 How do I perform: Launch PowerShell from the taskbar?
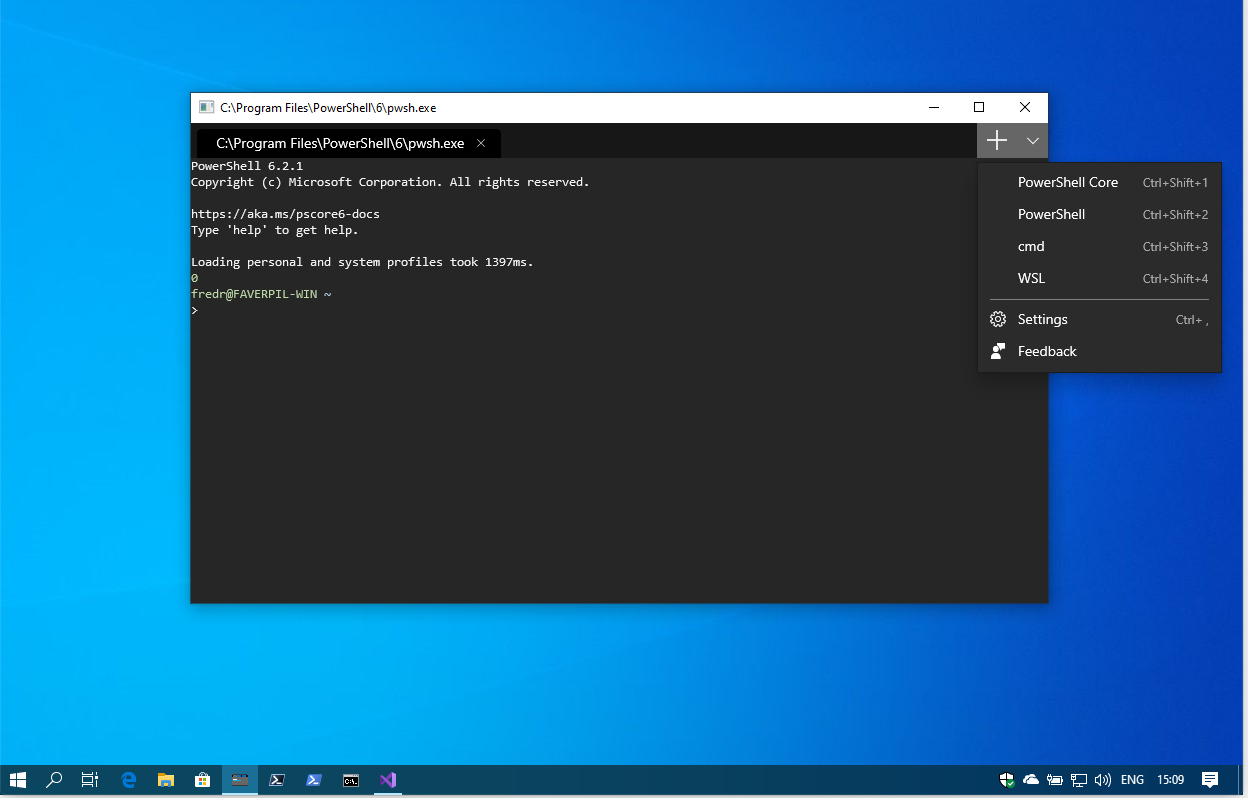coord(313,779)
